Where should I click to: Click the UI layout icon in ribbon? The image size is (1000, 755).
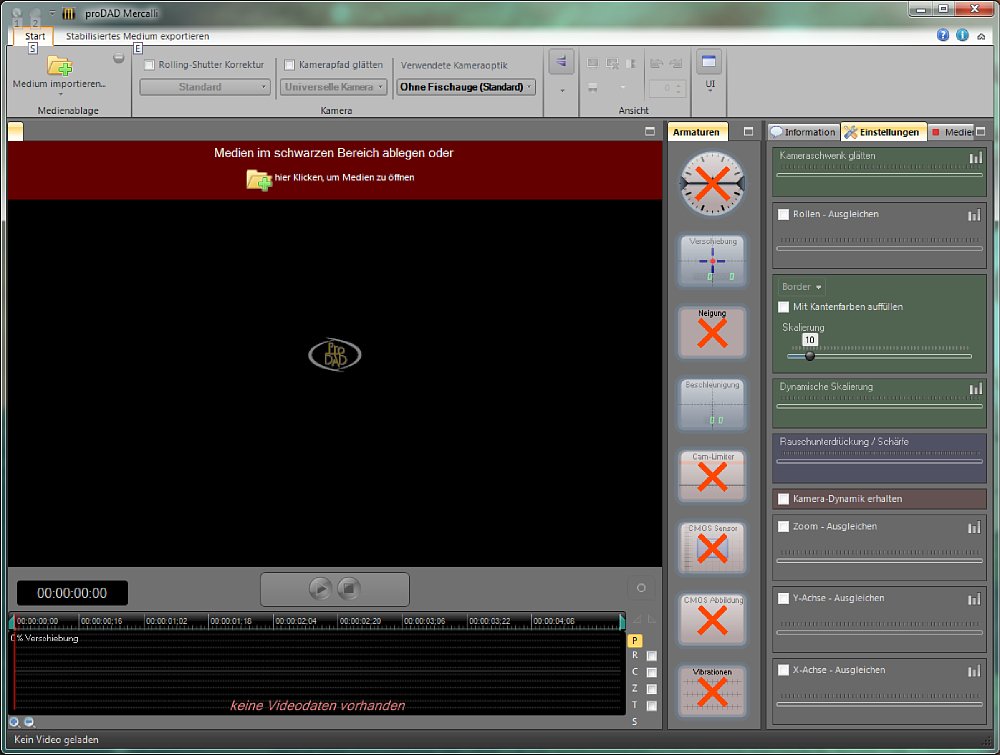coord(709,63)
